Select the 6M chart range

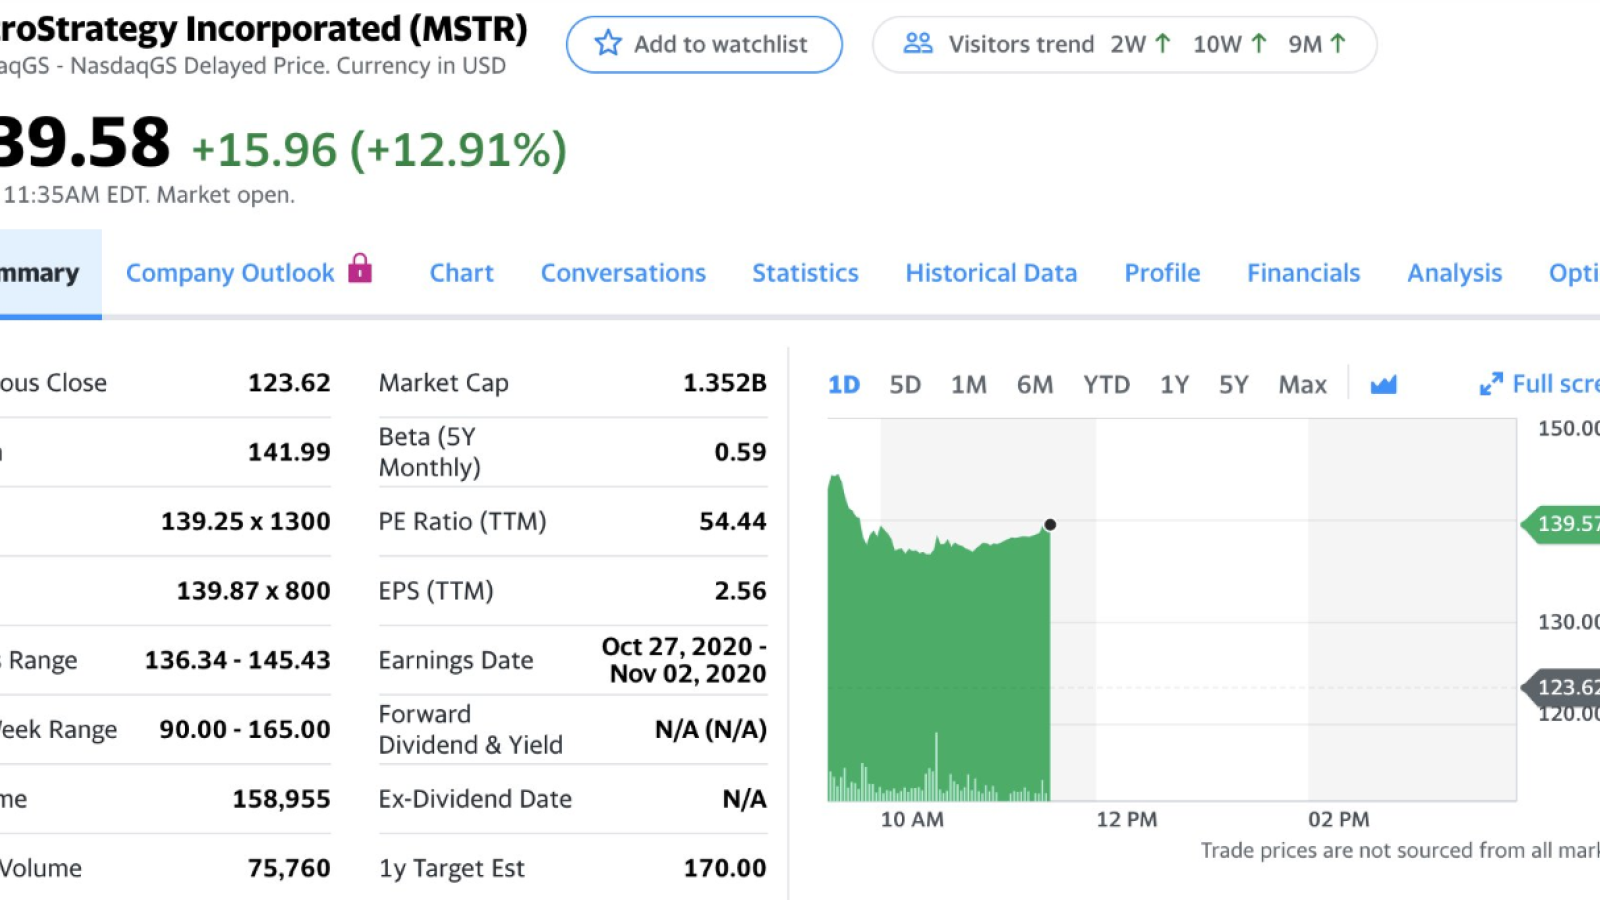(x=1035, y=385)
